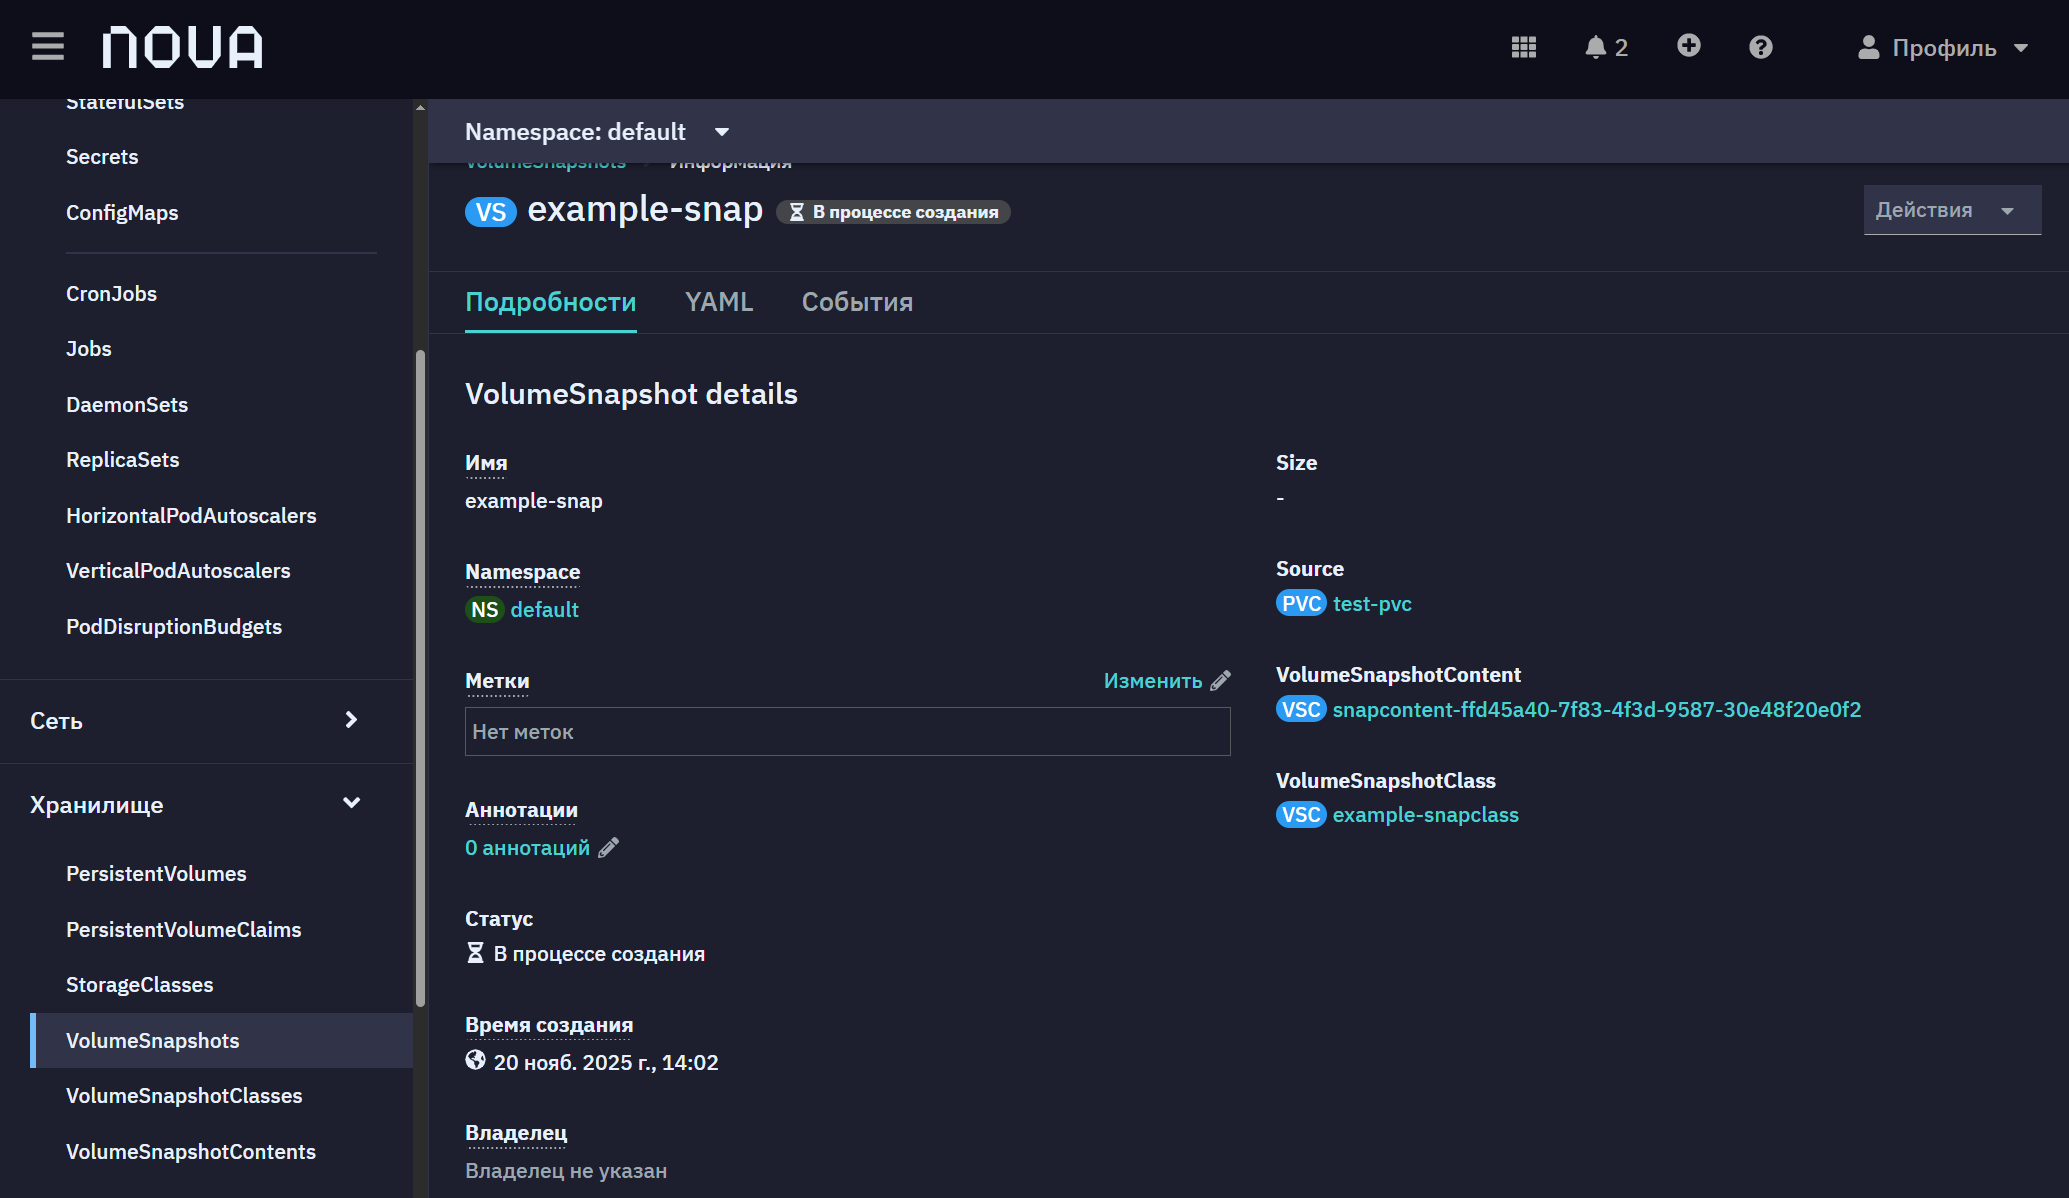Screen dimensions: 2069x1198
Task: Click the NS namespace badge
Action: pyautogui.click(x=485, y=610)
